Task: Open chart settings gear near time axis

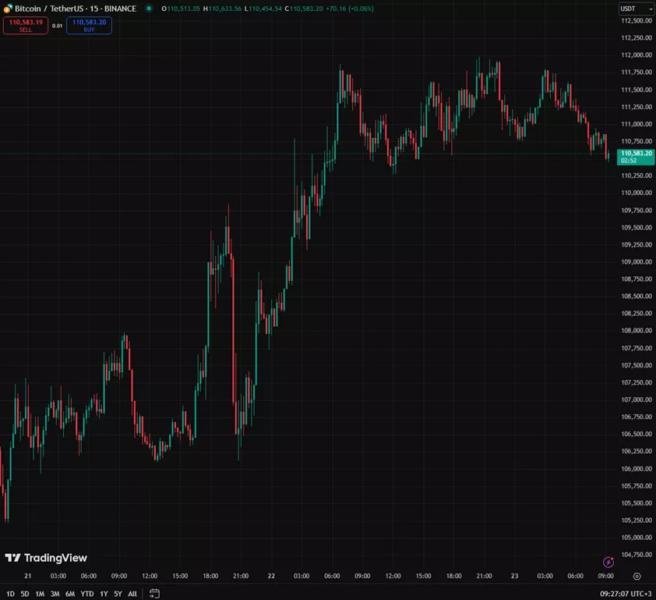Action: (637, 576)
